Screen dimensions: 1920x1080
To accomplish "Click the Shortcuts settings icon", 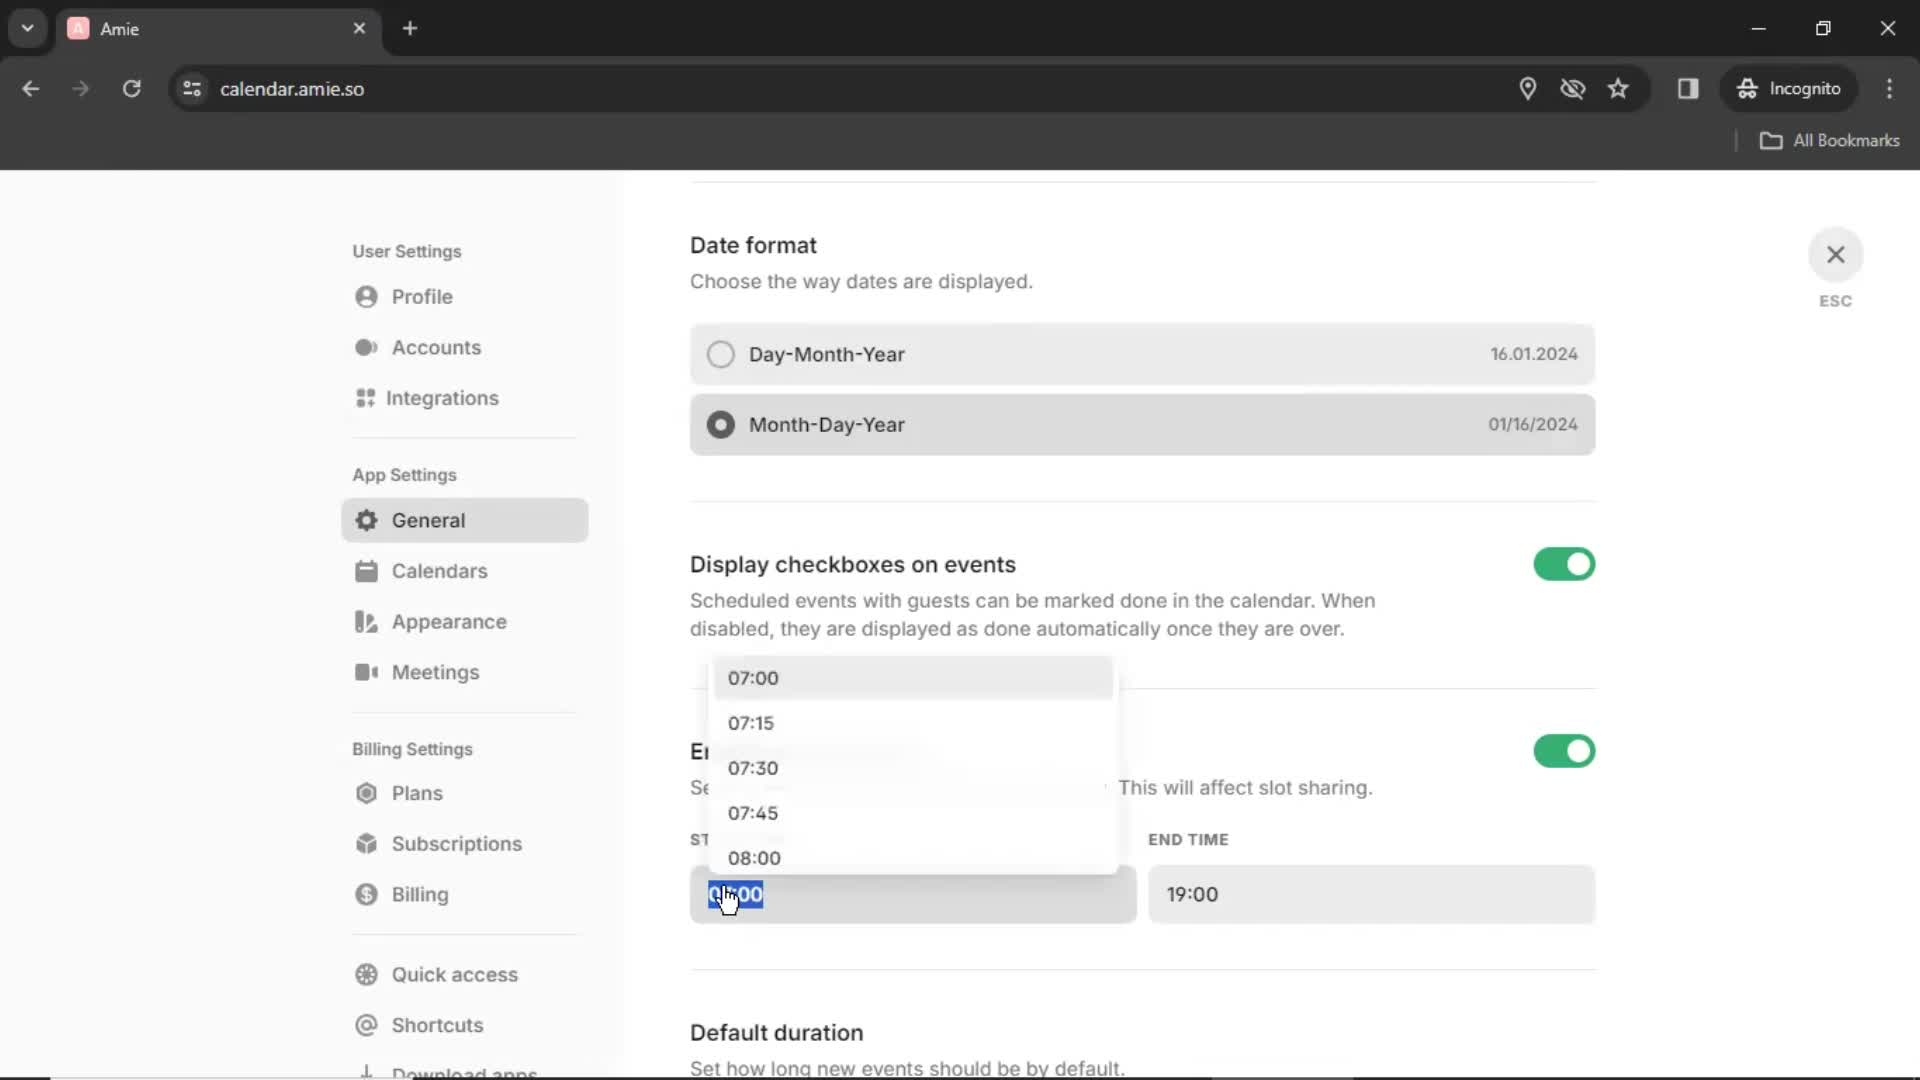I will 367,1025.
